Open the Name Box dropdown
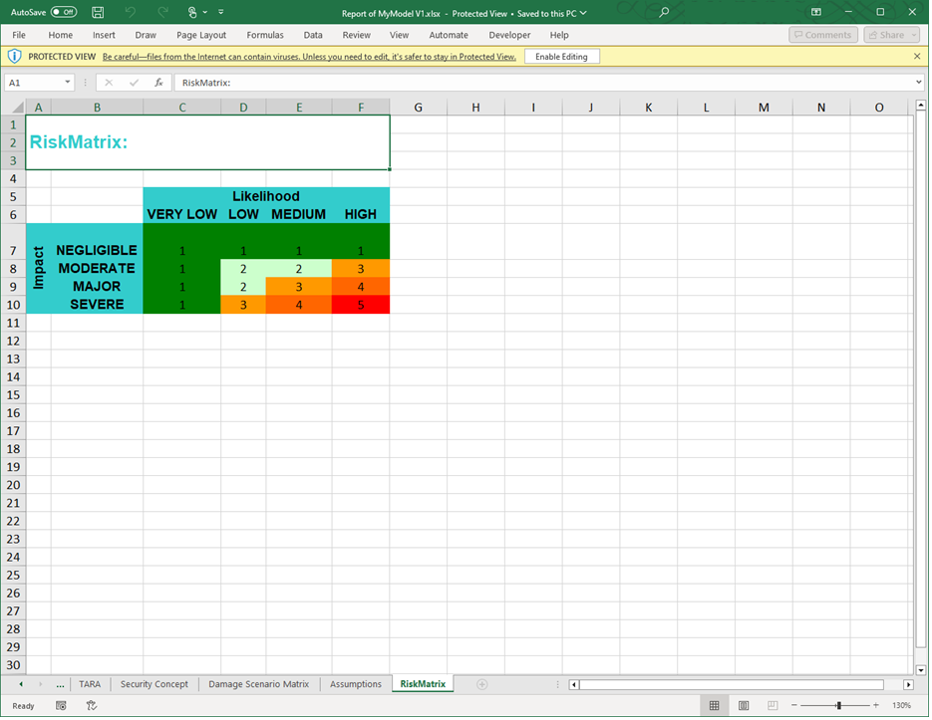This screenshot has width=932, height=720. [x=68, y=83]
